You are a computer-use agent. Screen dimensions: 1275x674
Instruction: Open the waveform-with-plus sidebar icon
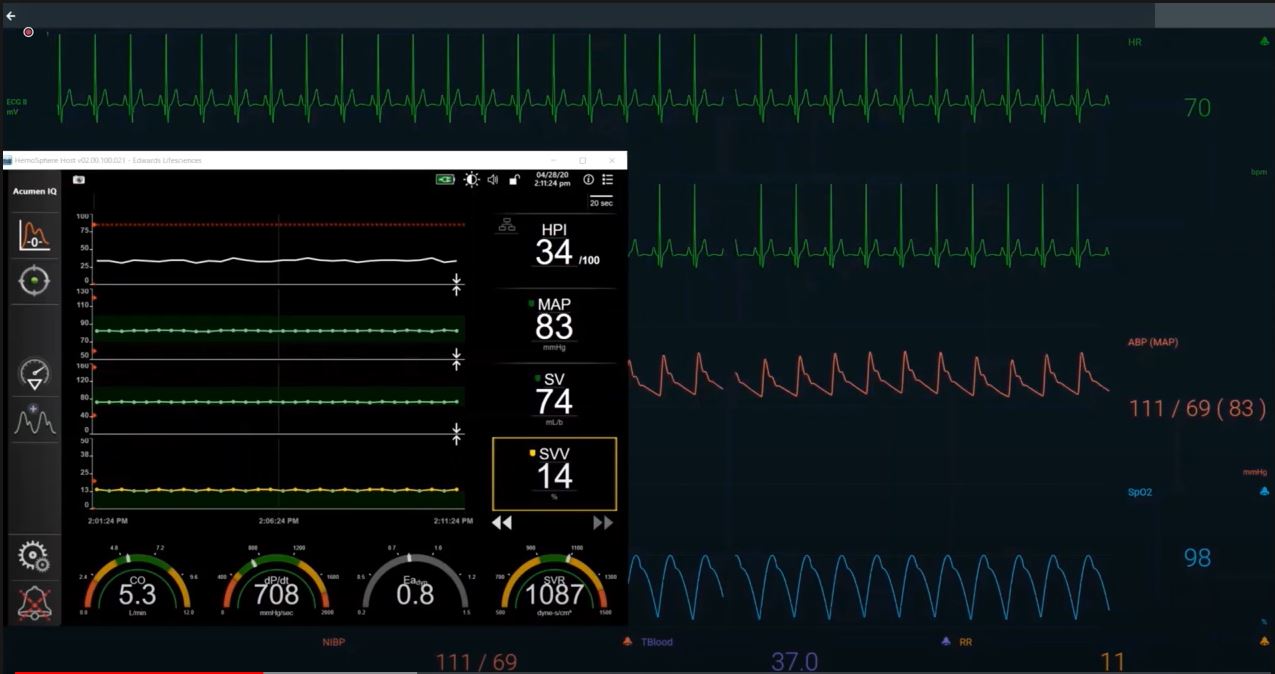35,419
